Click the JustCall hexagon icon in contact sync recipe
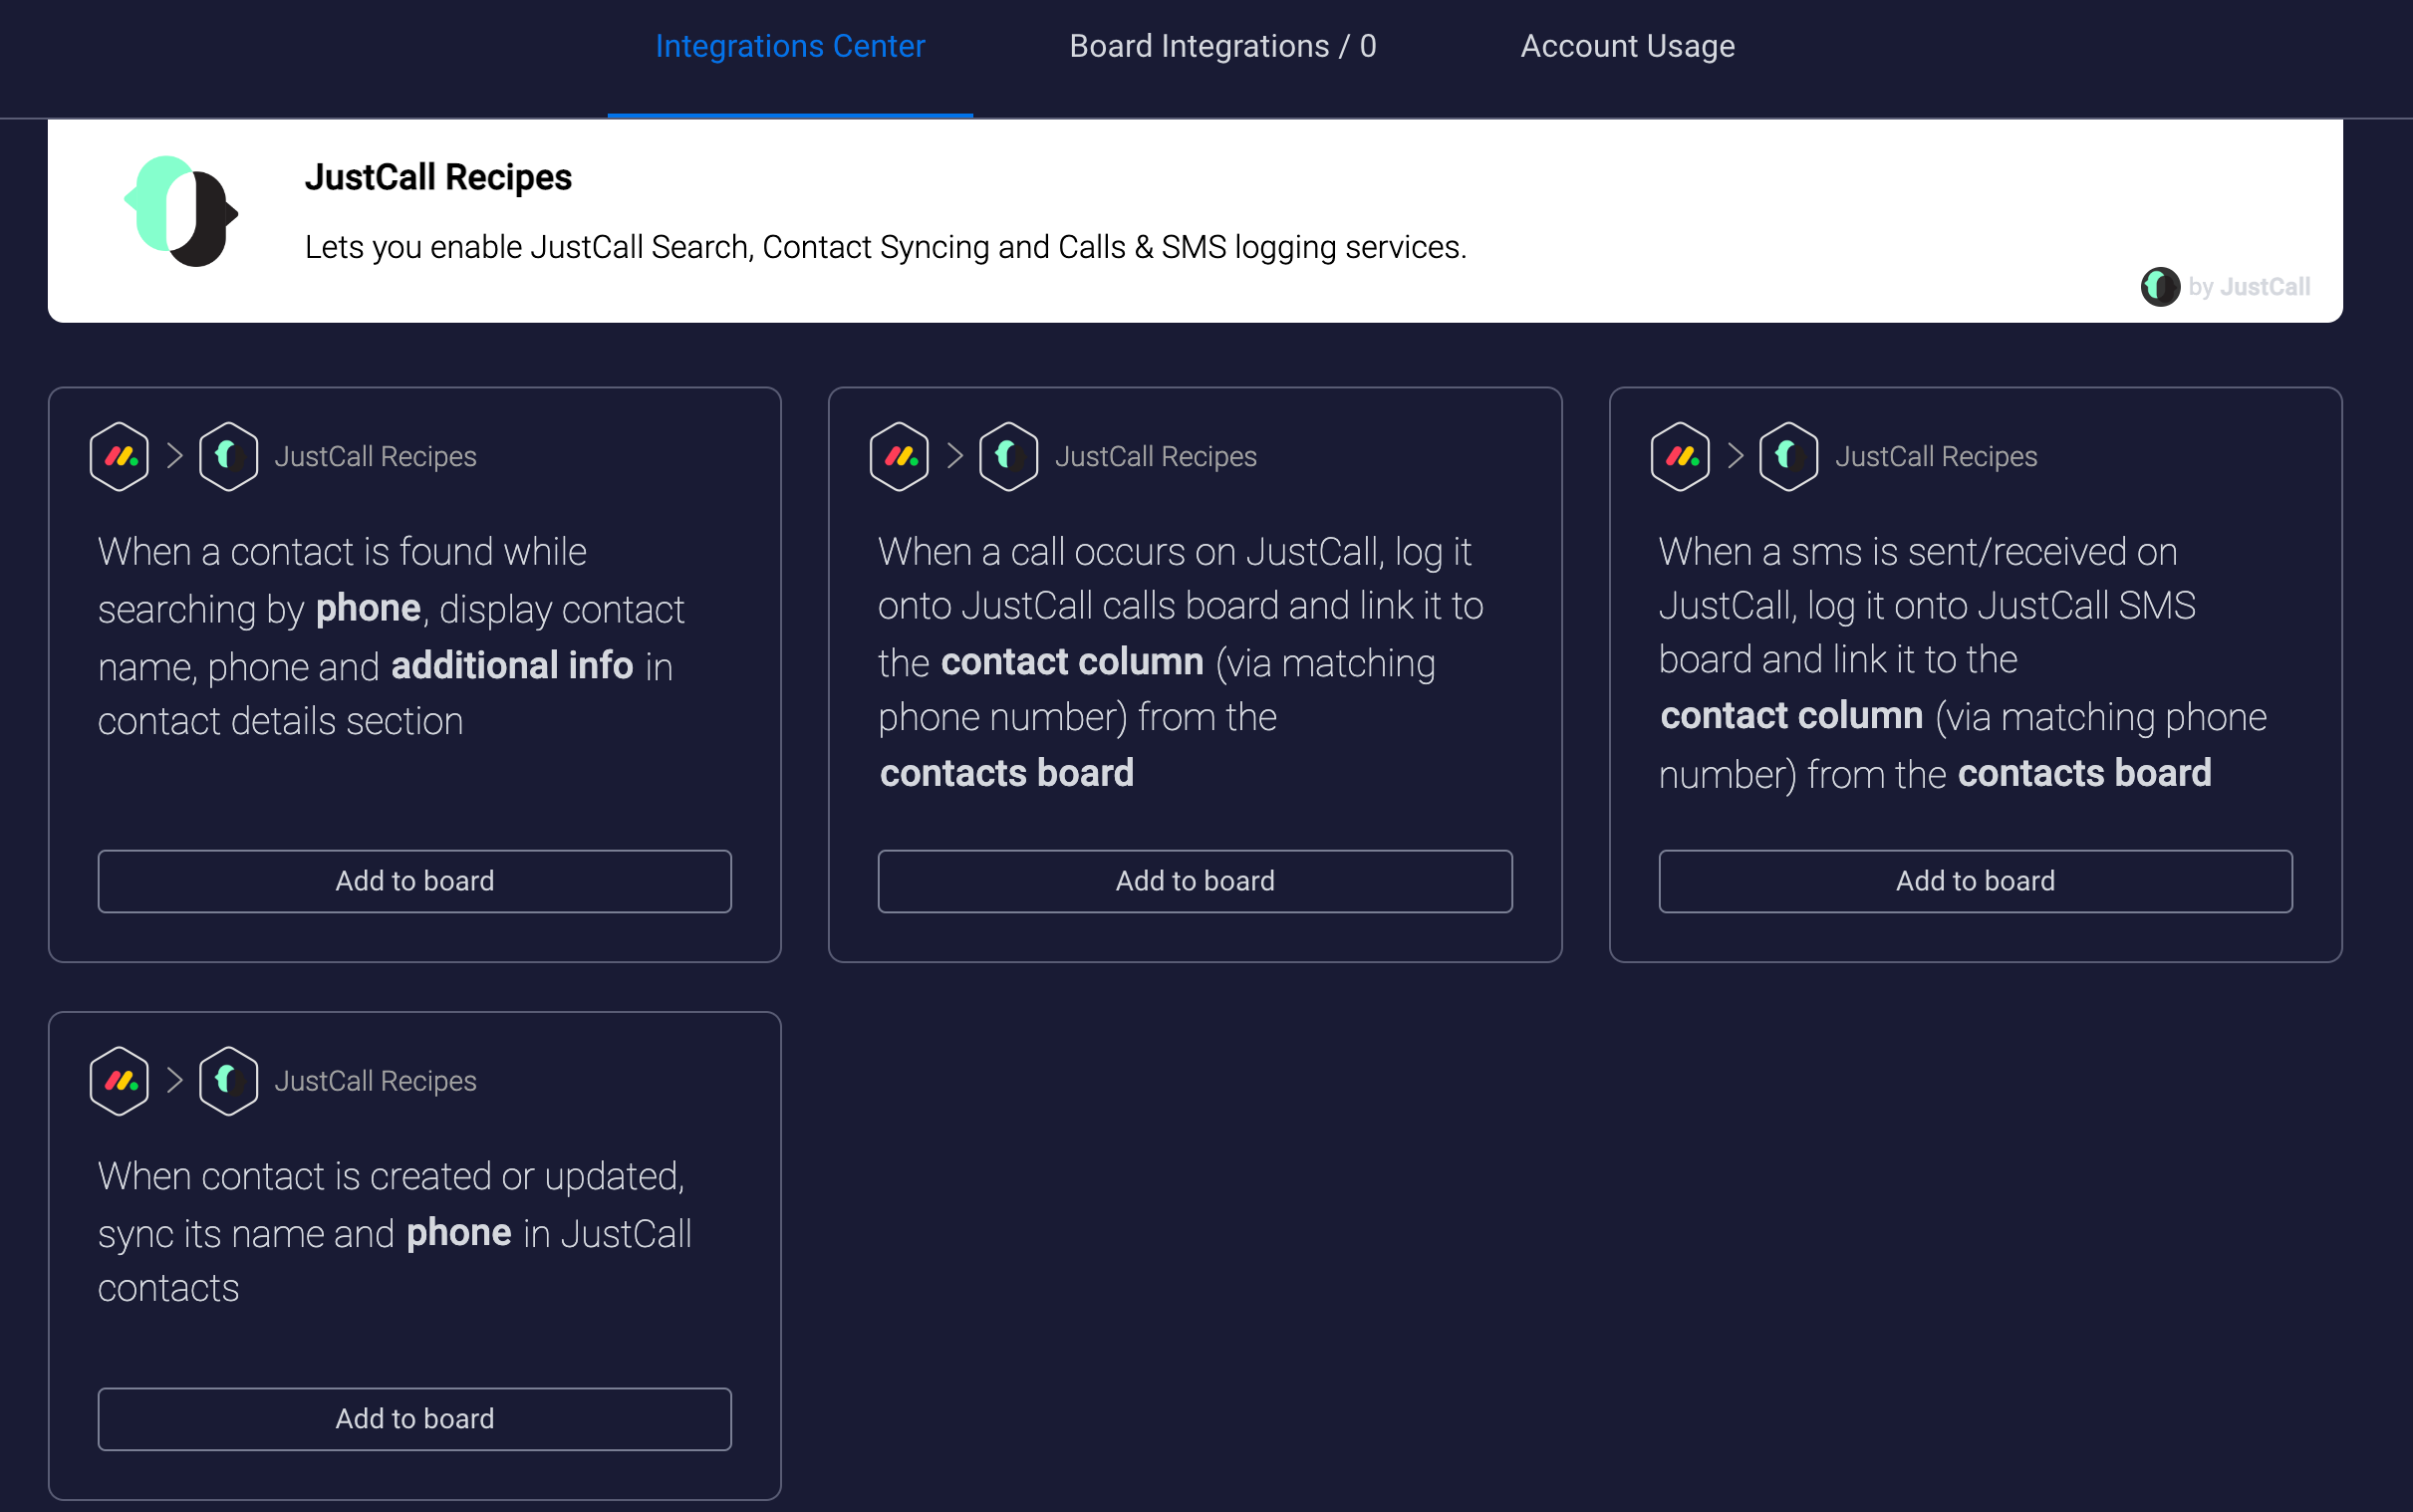 tap(228, 1081)
